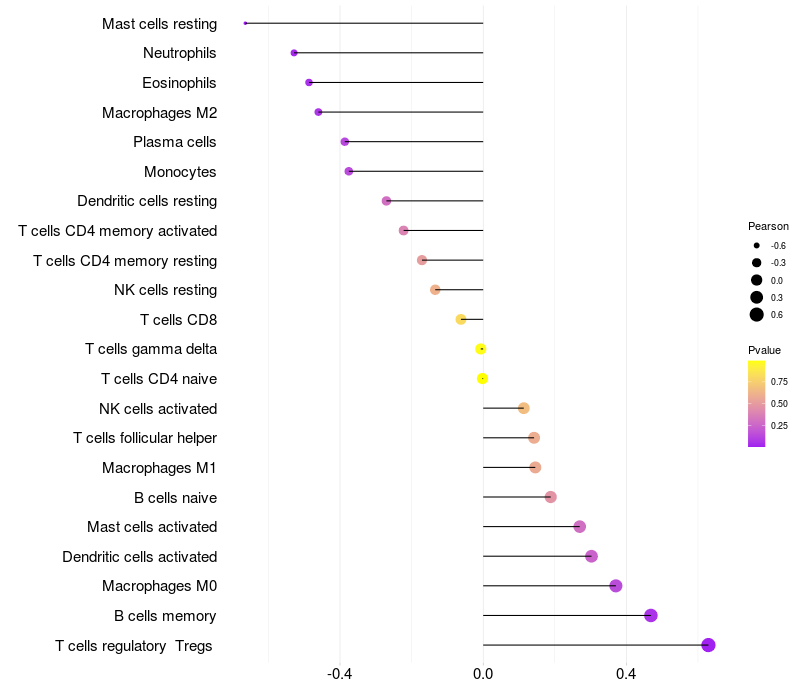Select the Macrophages M0 data point
The image size is (800, 700).
point(616,586)
